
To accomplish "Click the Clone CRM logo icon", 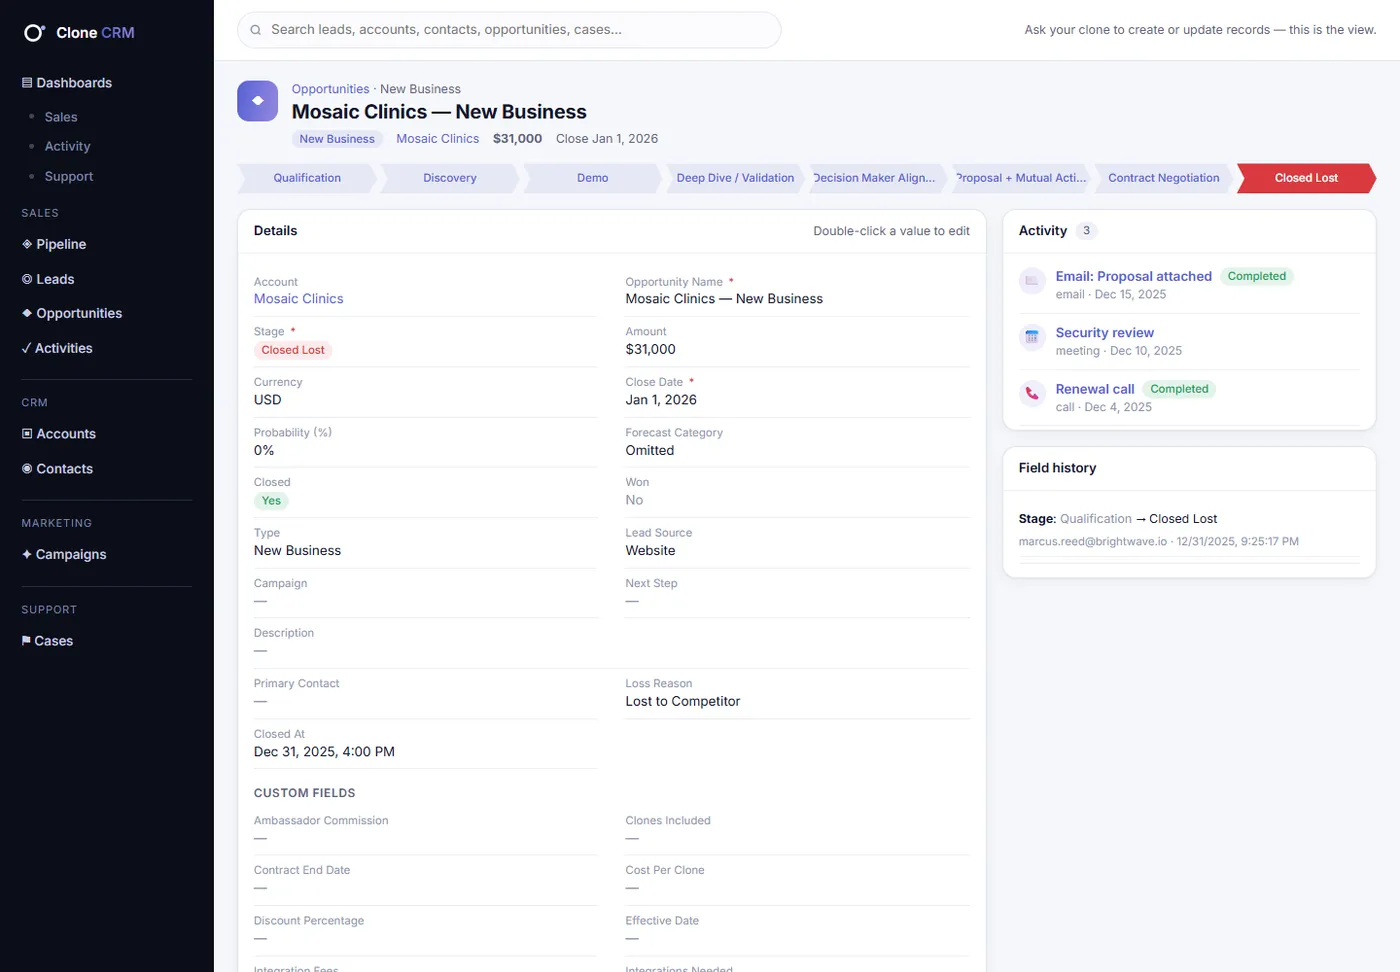I will pos(34,33).
